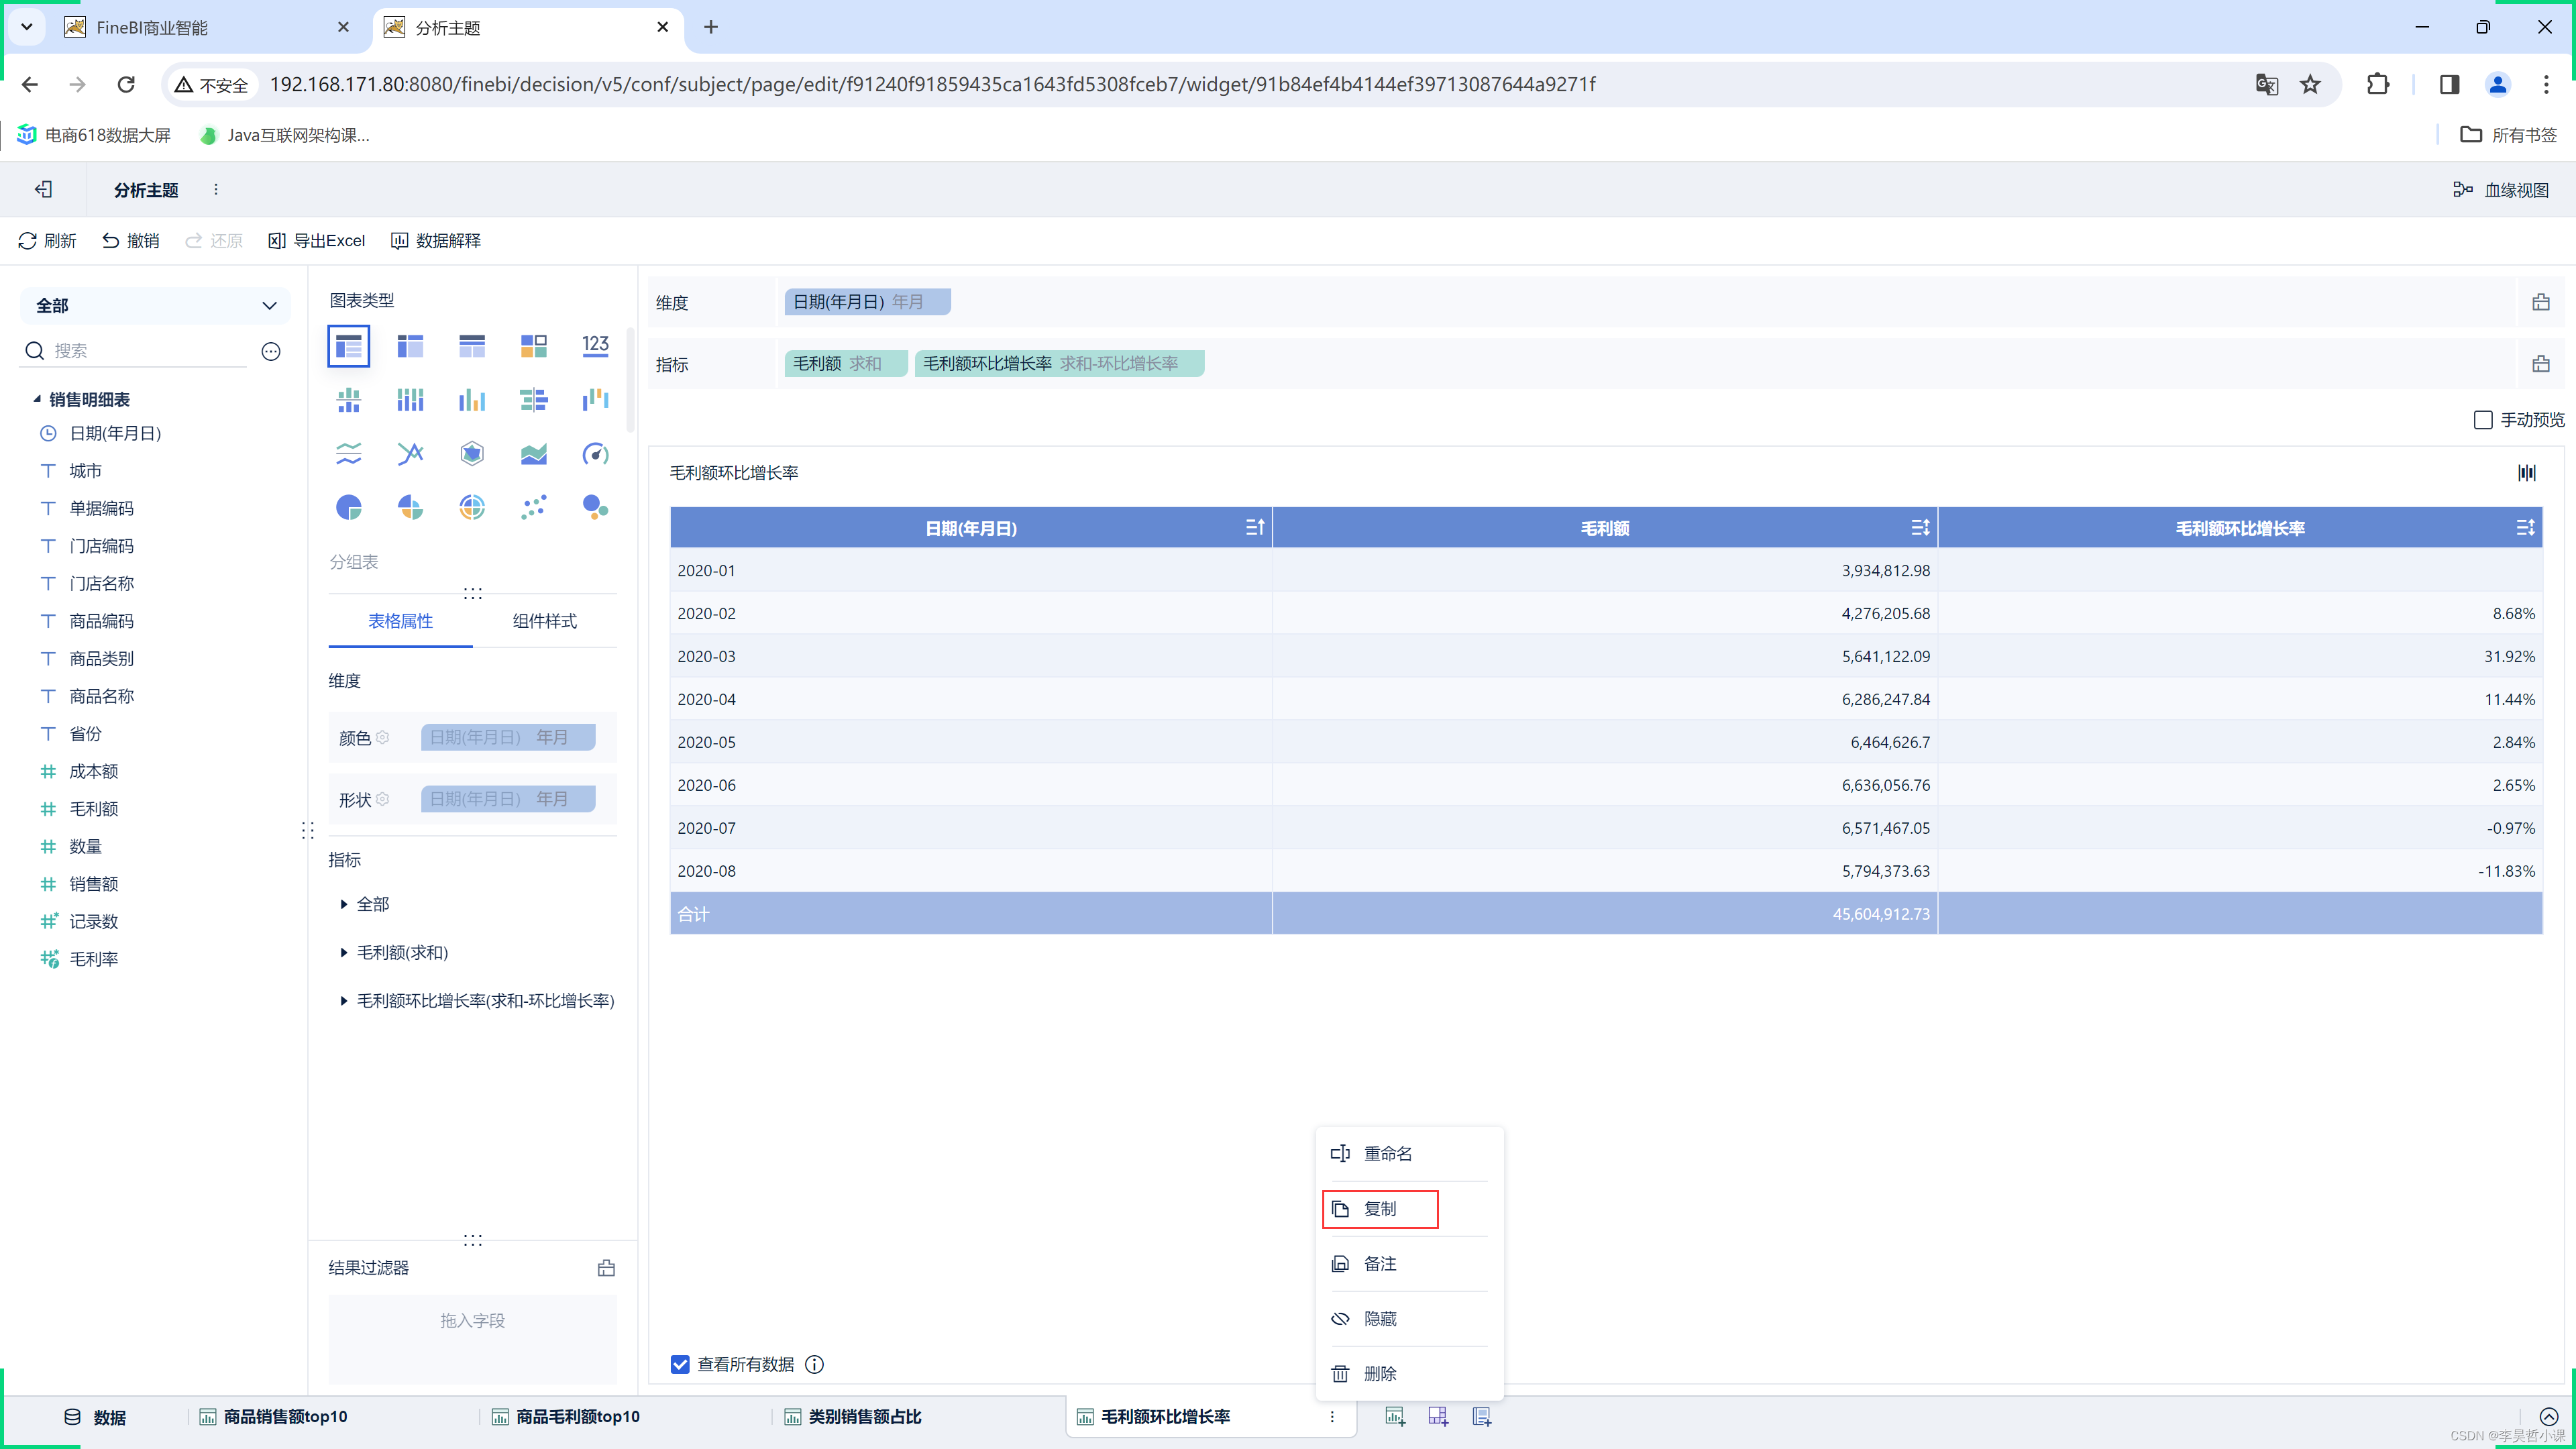
Task: Pick the gauge dashboard chart icon
Action: coord(596,454)
